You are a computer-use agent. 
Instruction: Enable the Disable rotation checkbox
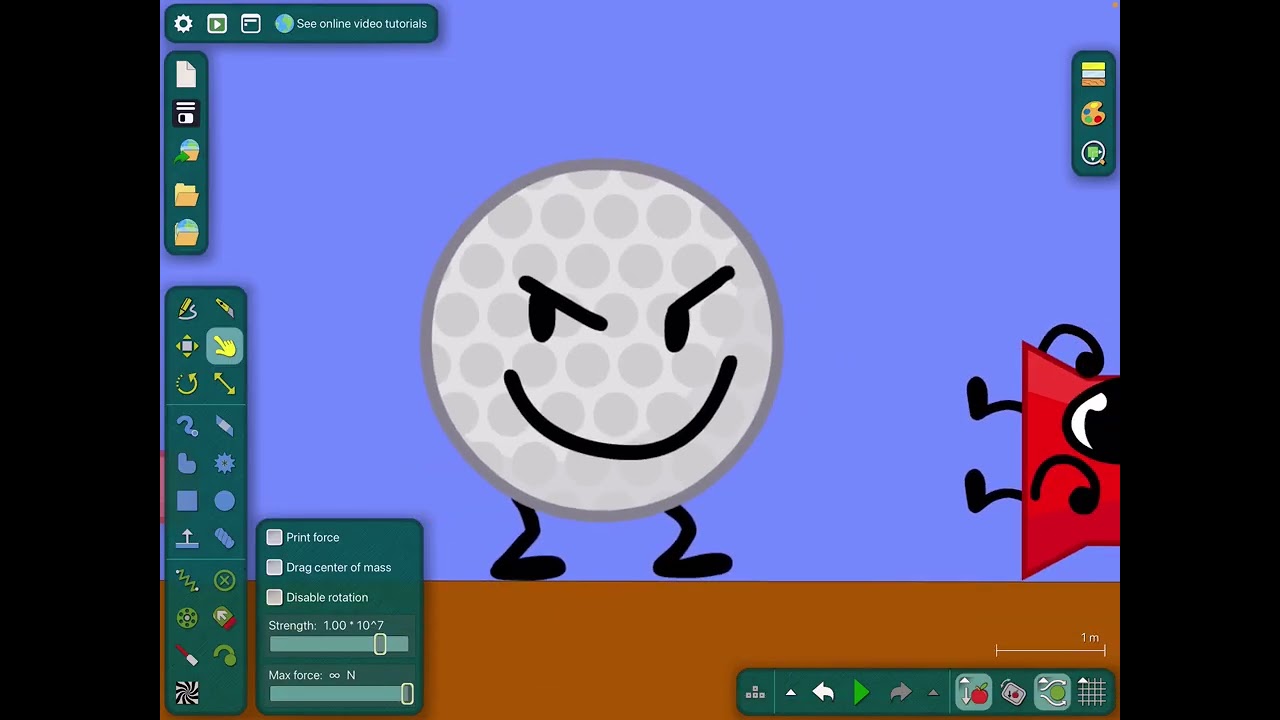tap(274, 597)
